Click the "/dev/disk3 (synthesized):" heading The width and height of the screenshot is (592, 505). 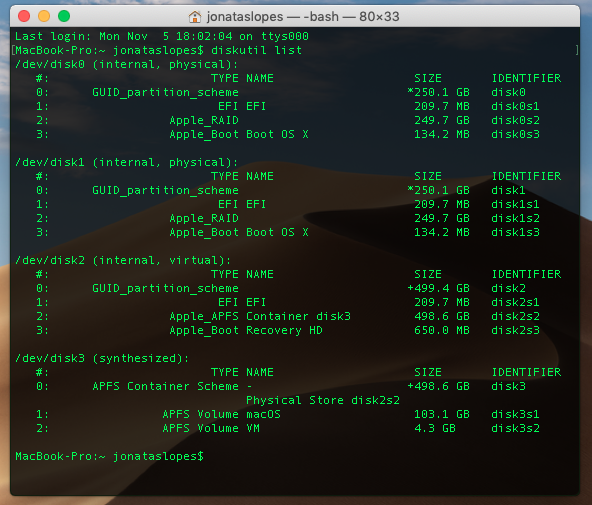click(102, 358)
